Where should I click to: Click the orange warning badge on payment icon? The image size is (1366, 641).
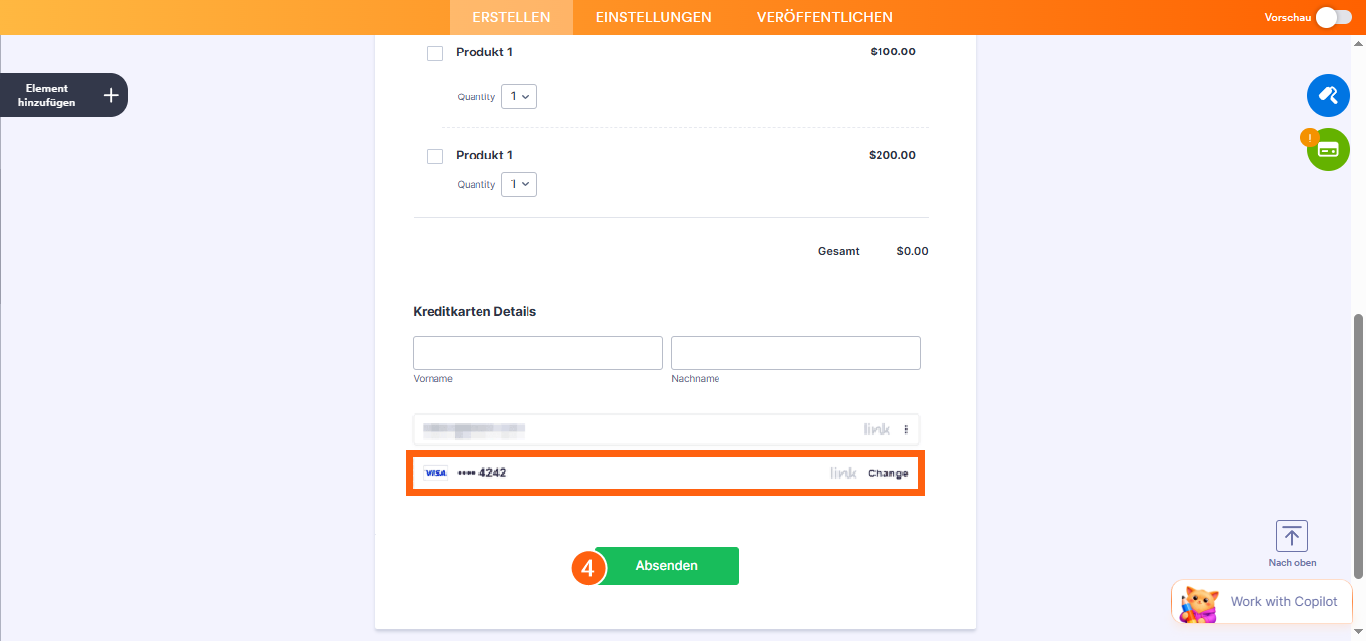[1309, 137]
